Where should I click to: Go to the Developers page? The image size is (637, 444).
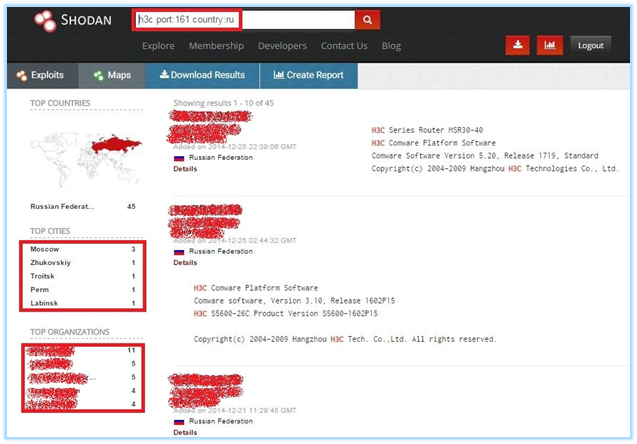coord(282,46)
